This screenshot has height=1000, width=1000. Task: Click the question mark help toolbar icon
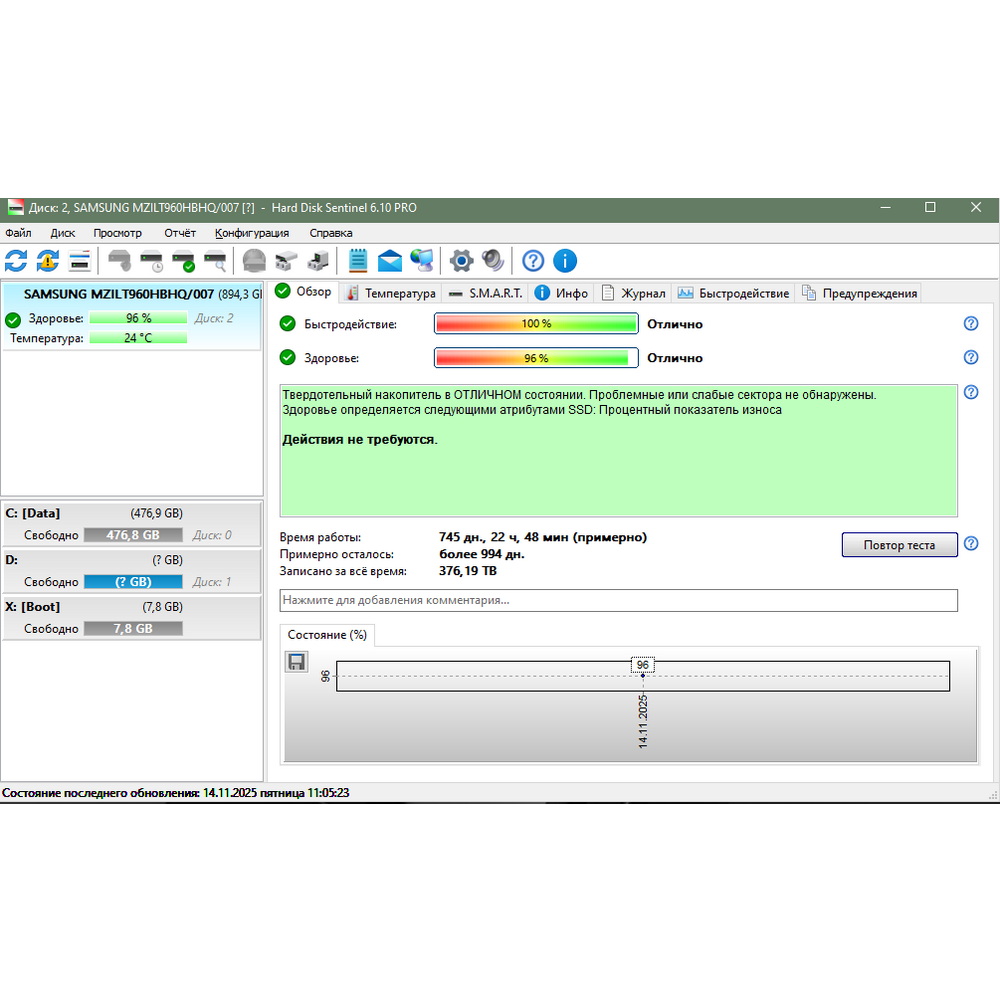(533, 261)
